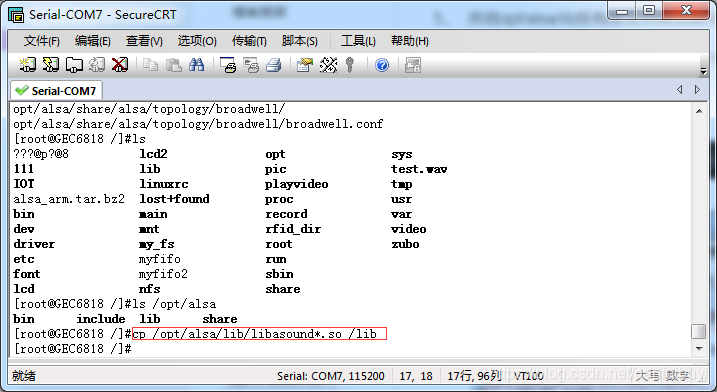Open the 编辑(E) menu
The height and width of the screenshot is (392, 717).
click(x=93, y=41)
